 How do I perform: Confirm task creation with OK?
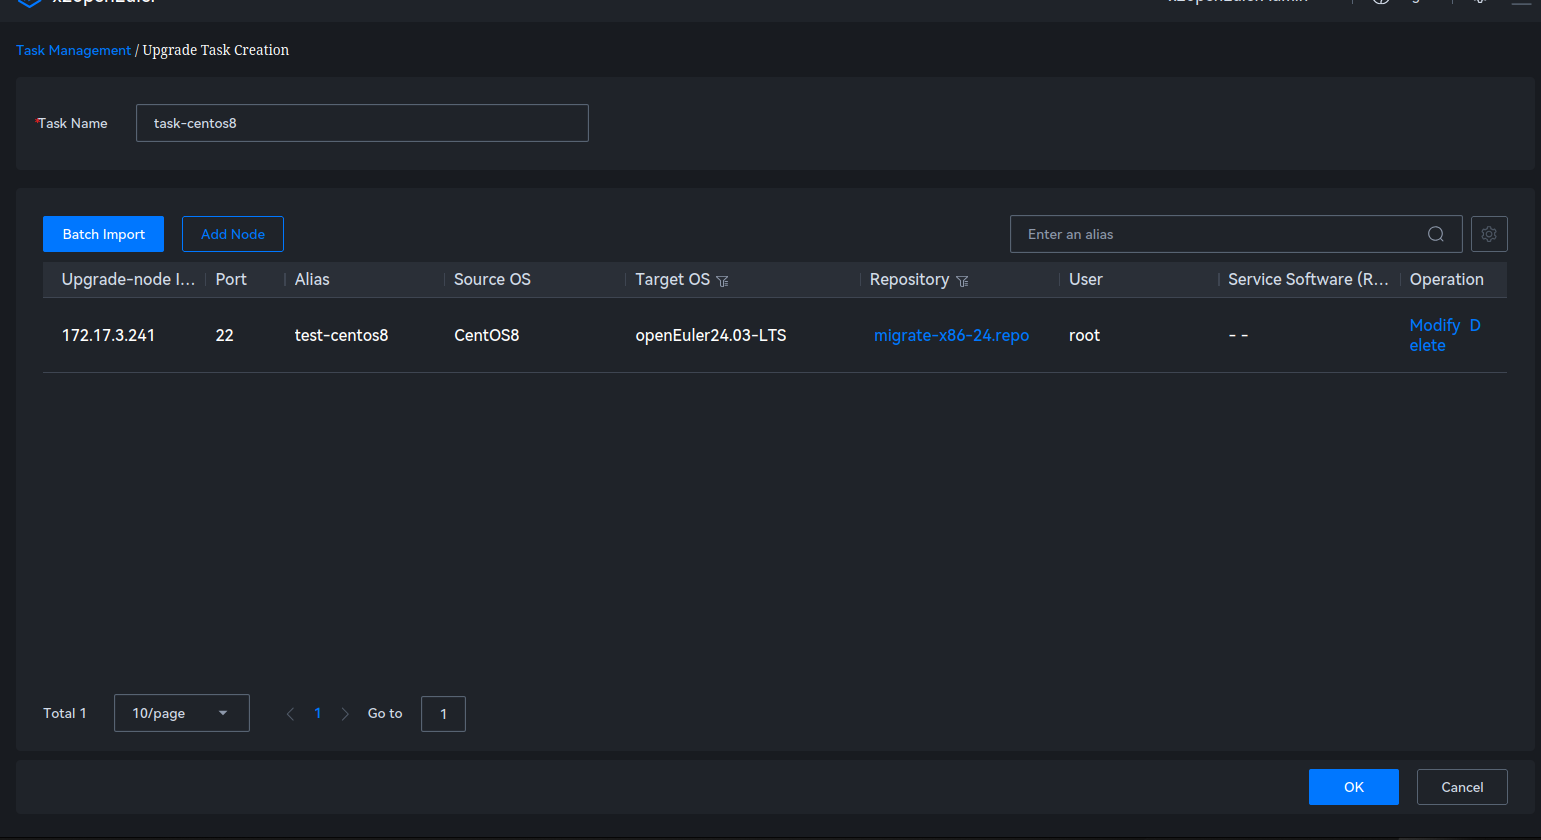(x=1353, y=787)
